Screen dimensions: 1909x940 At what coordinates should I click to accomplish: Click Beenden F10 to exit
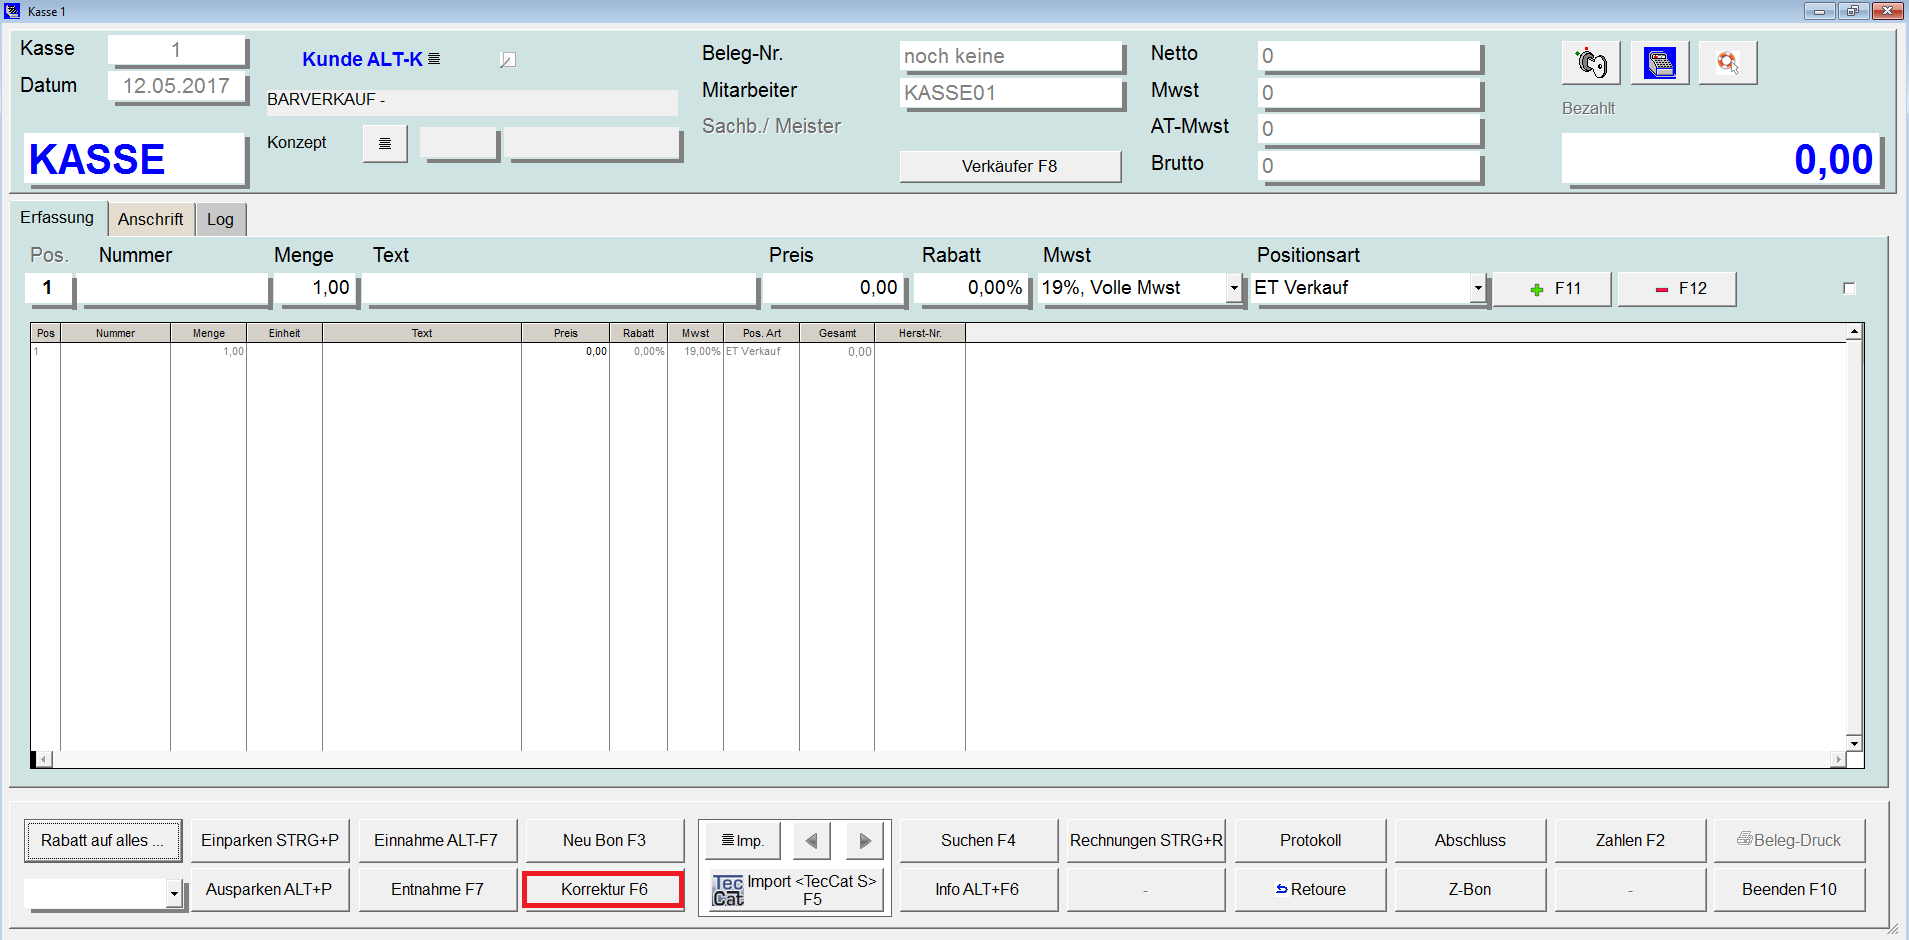click(x=1789, y=890)
